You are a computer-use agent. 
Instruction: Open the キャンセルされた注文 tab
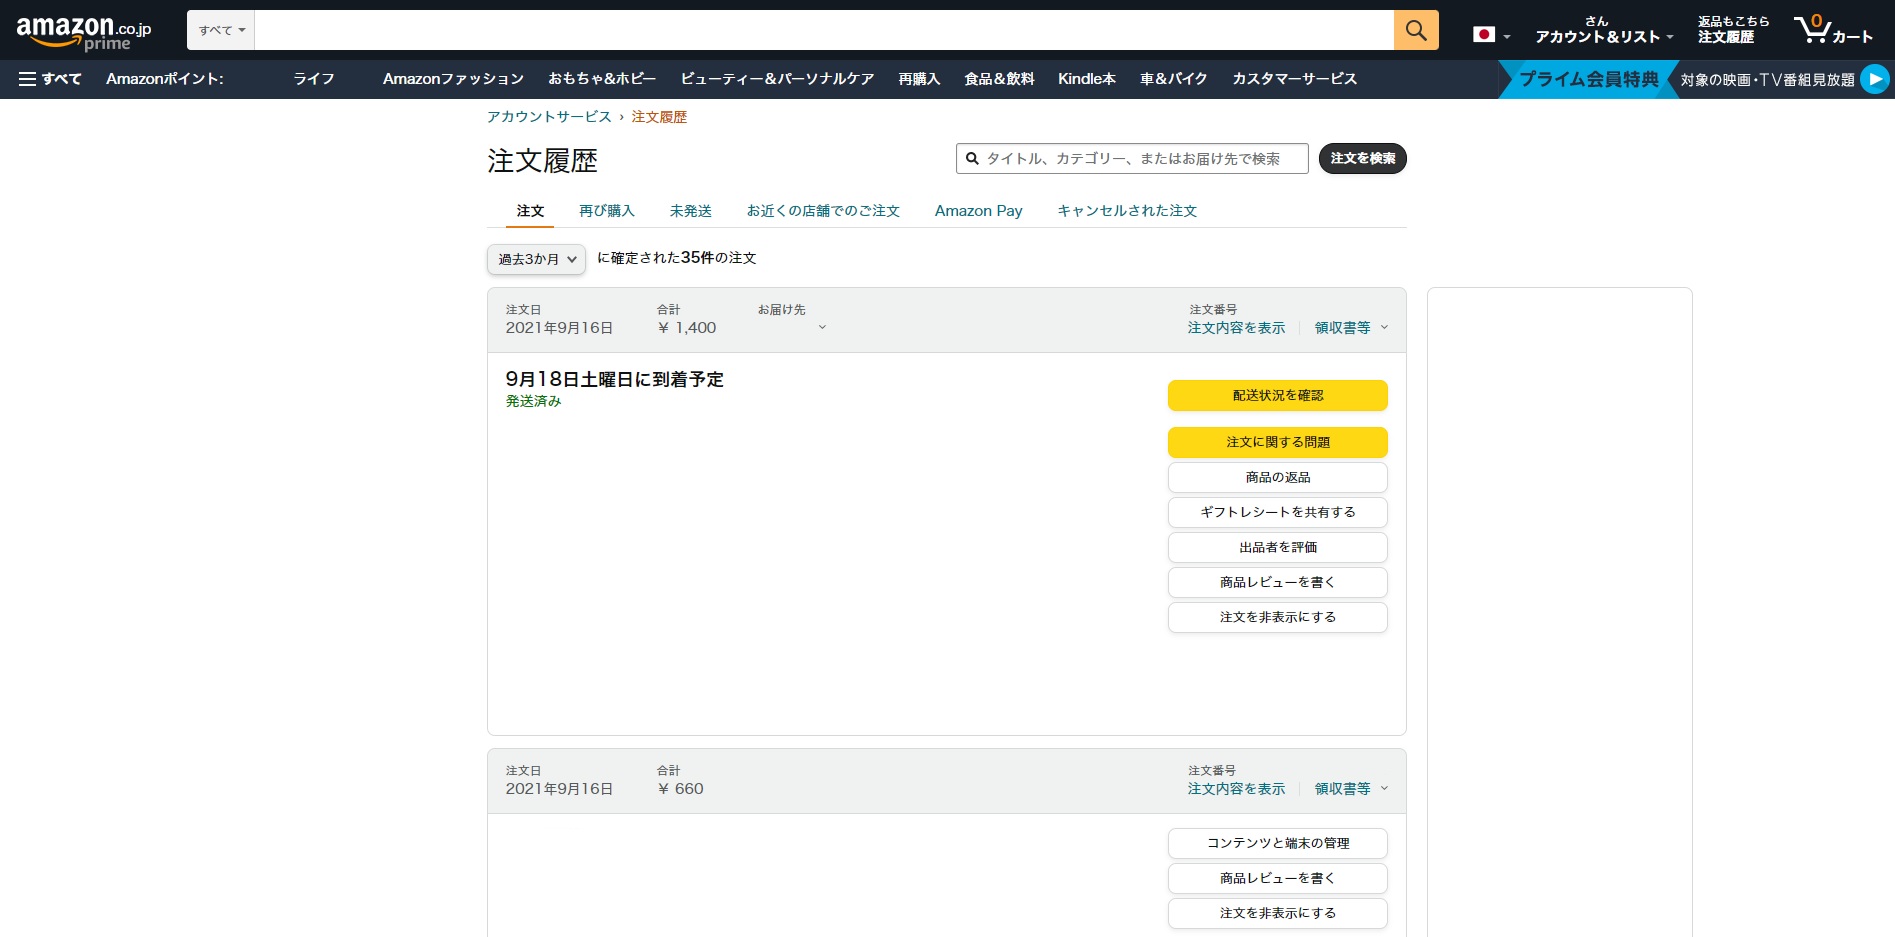1127,211
